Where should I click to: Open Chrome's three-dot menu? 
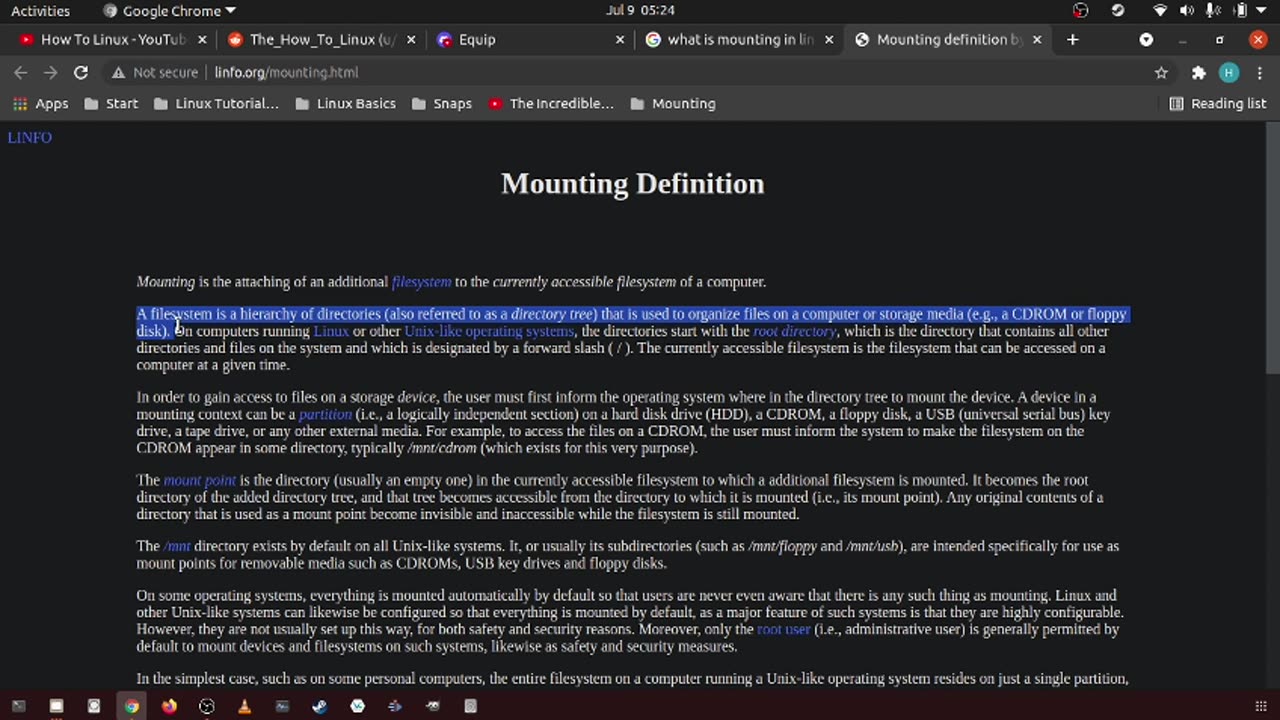(1259, 72)
